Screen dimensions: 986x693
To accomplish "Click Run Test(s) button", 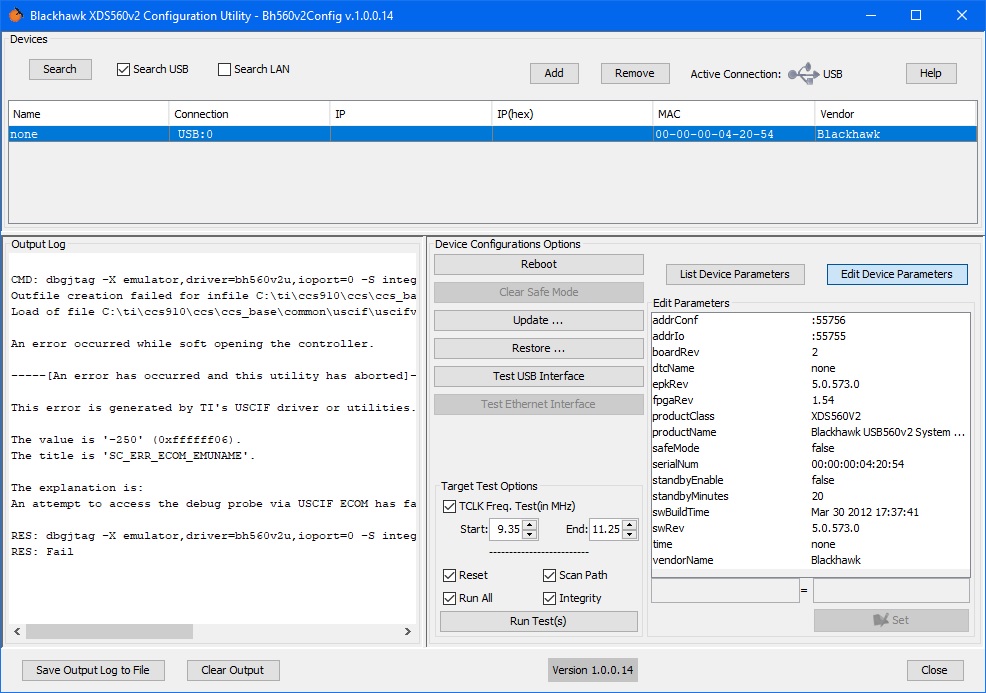I will pyautogui.click(x=539, y=621).
